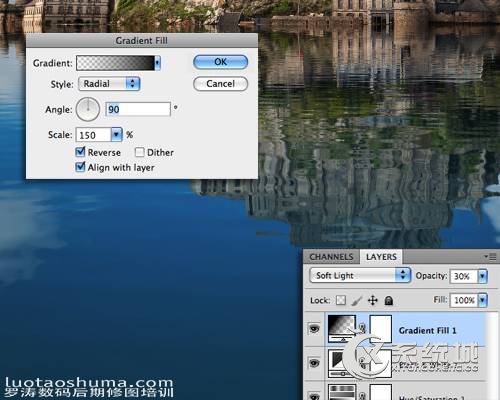This screenshot has height=400, width=500.
Task: Enable the Dither checkbox
Action: 139,152
